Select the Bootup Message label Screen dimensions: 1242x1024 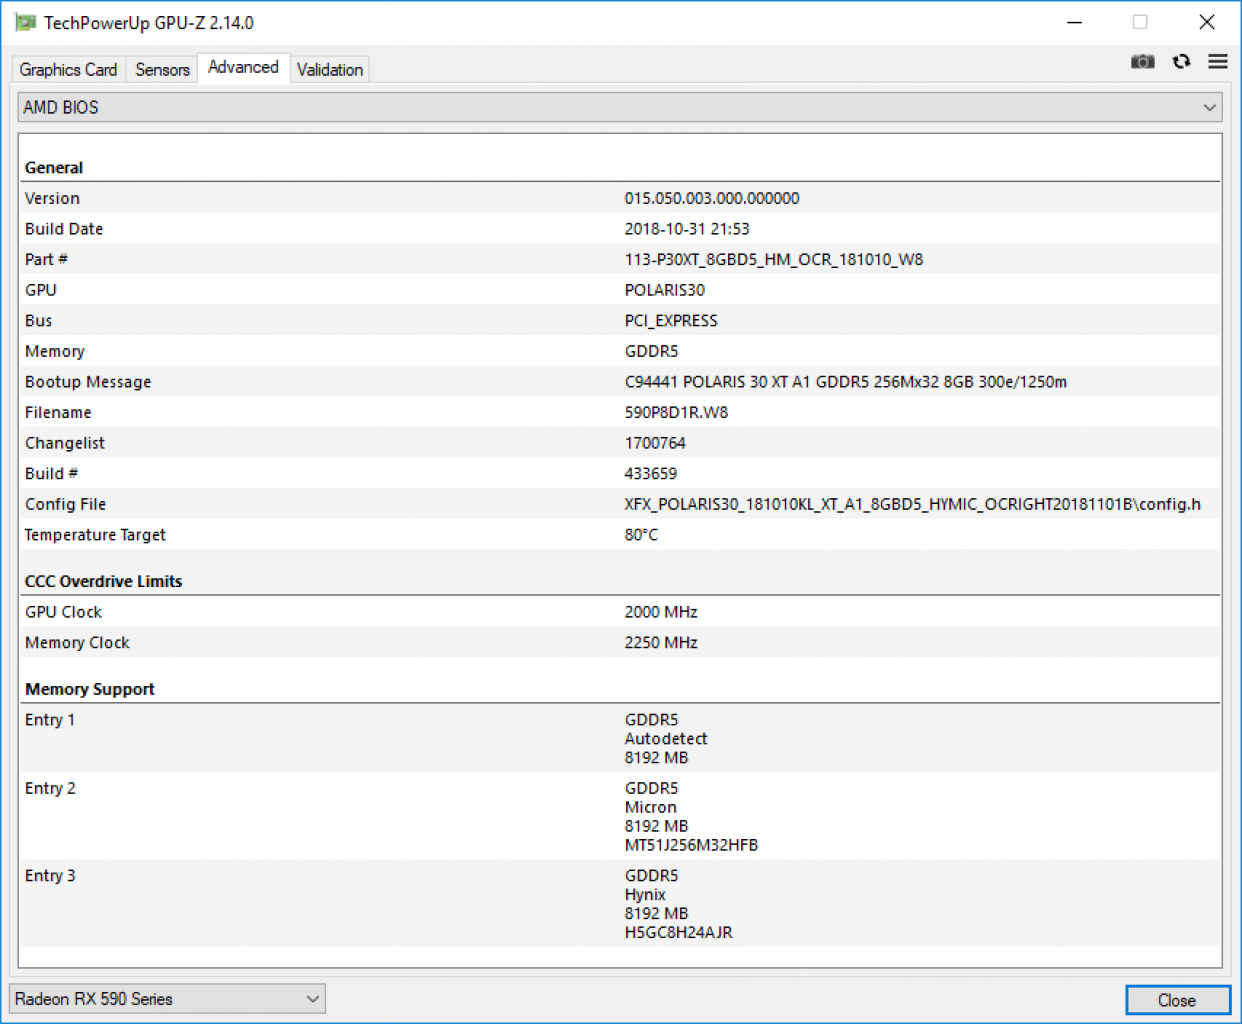(88, 382)
